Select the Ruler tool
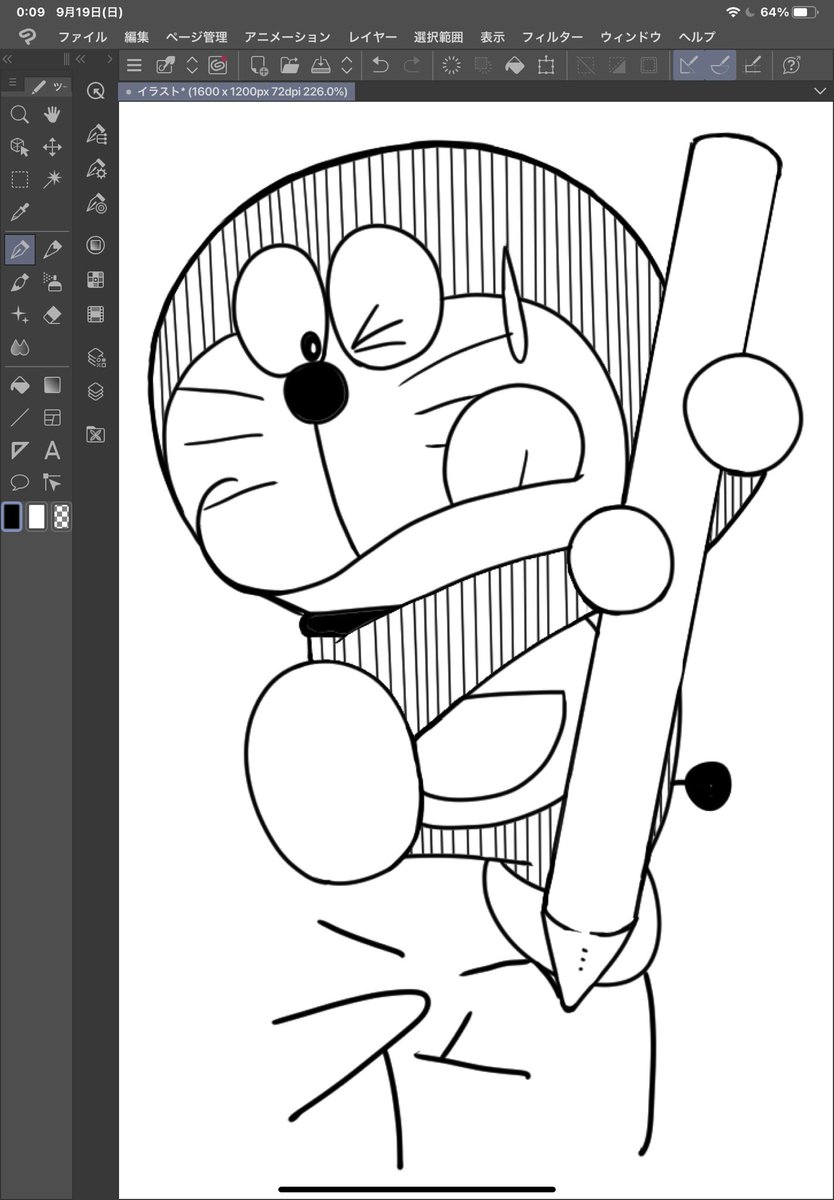The height and width of the screenshot is (1200, 834). point(19,450)
